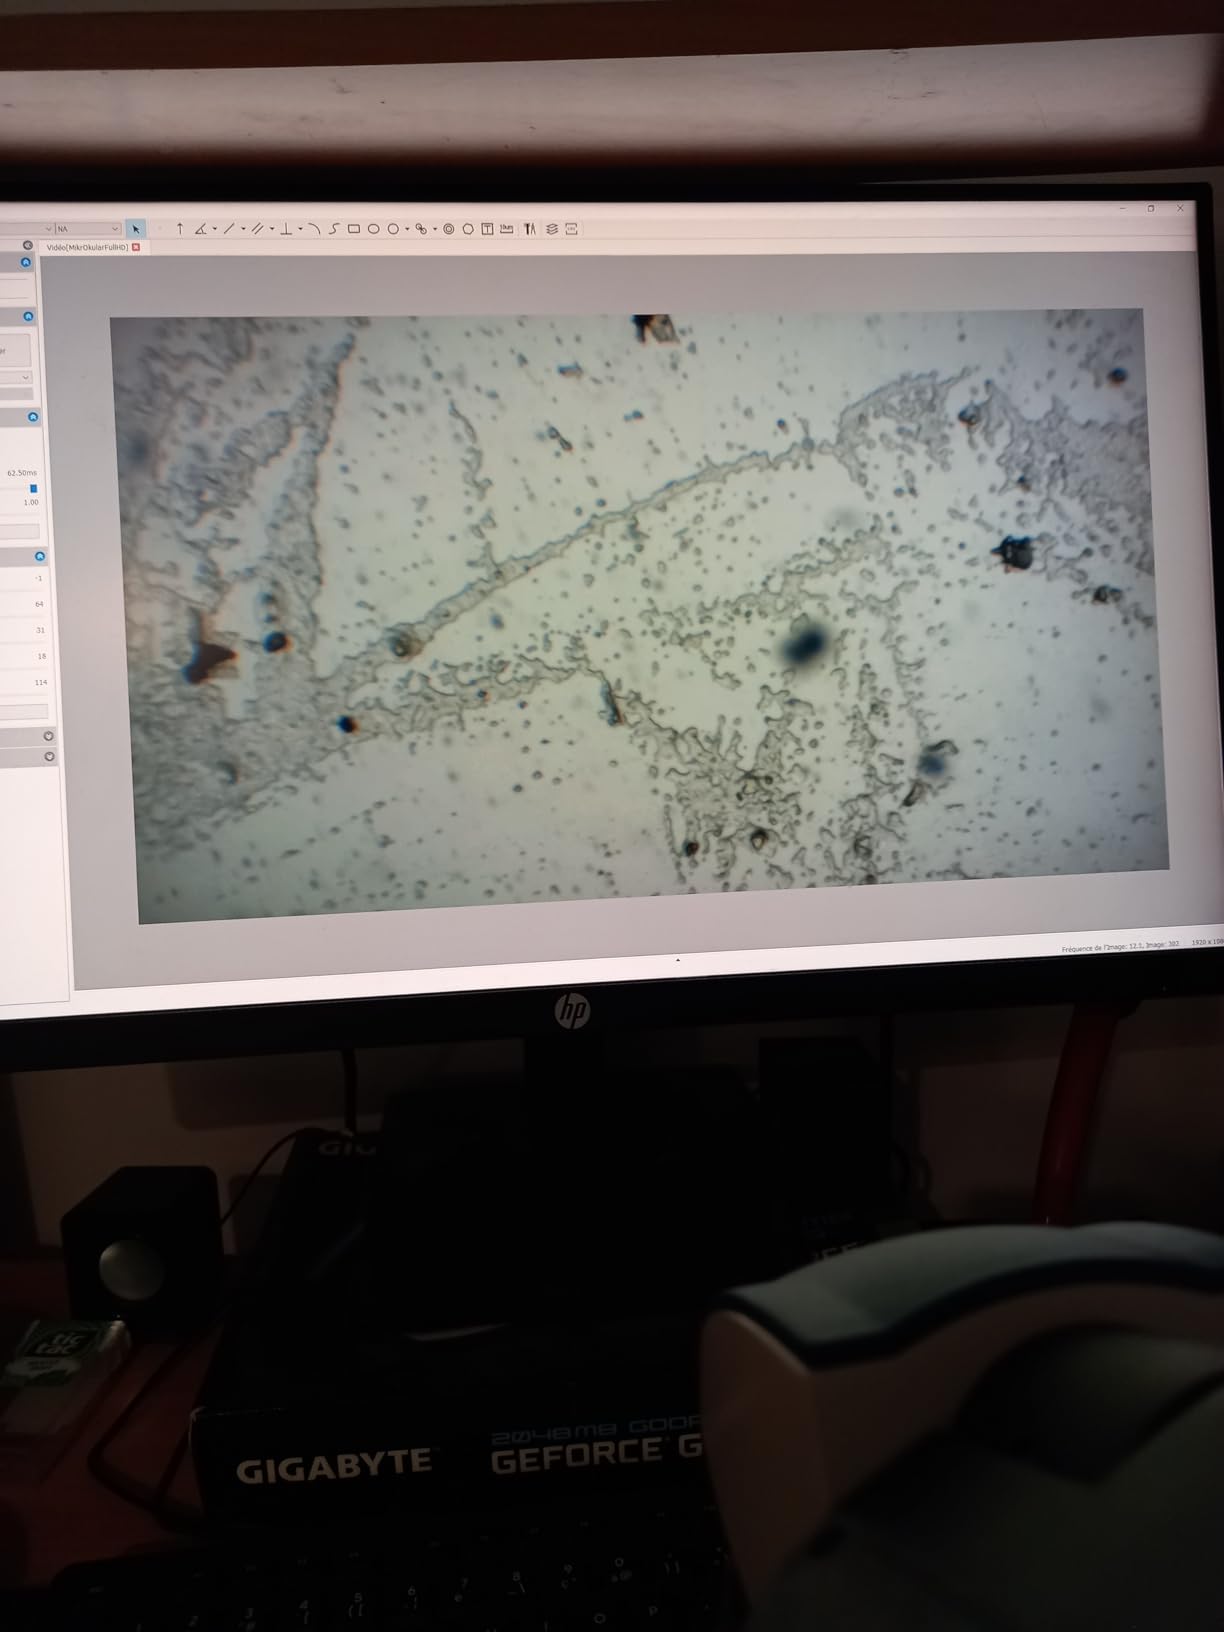
Task: Select the circle measurement tool
Action: click(x=393, y=229)
